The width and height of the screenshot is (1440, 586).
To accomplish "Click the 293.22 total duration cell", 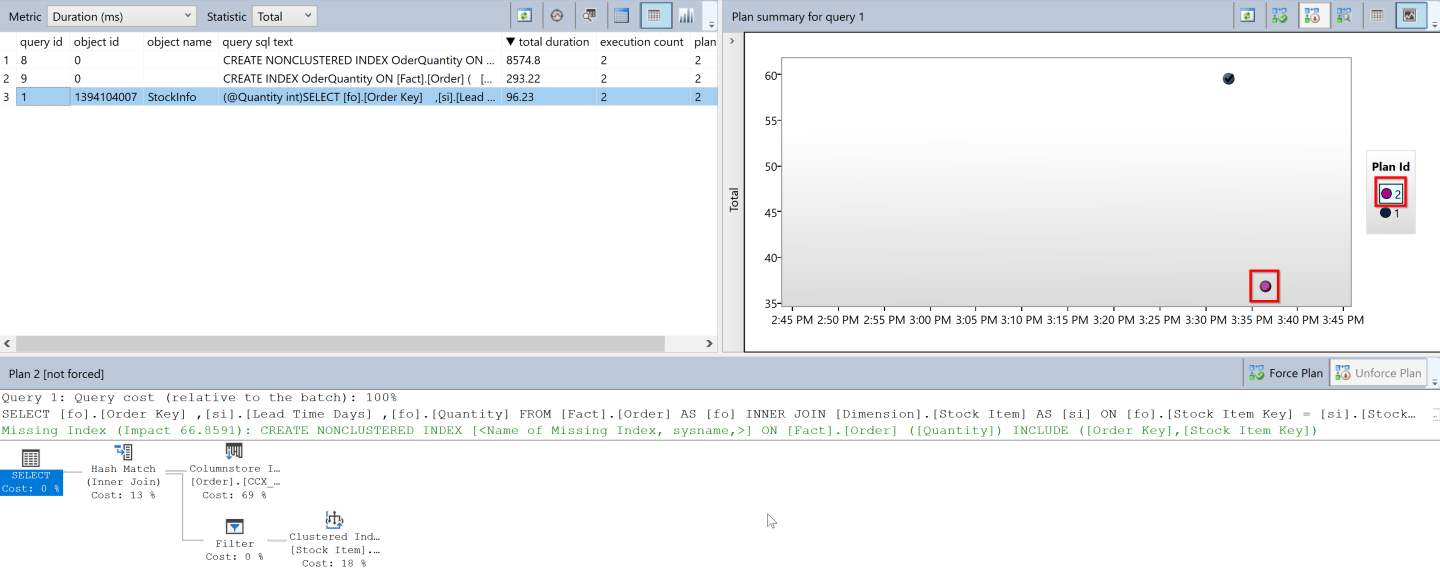I will click(549, 78).
